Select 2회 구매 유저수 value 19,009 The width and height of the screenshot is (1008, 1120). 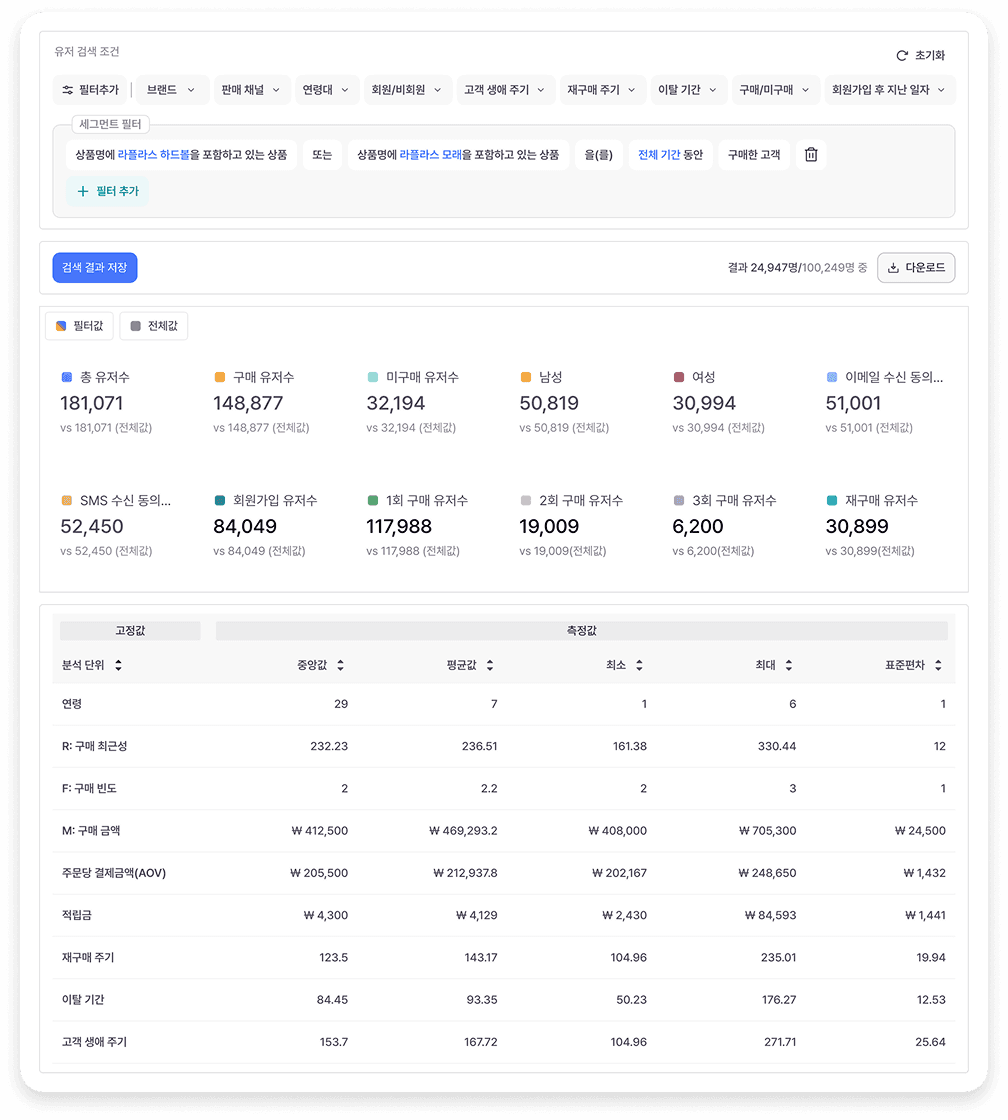pos(549,527)
